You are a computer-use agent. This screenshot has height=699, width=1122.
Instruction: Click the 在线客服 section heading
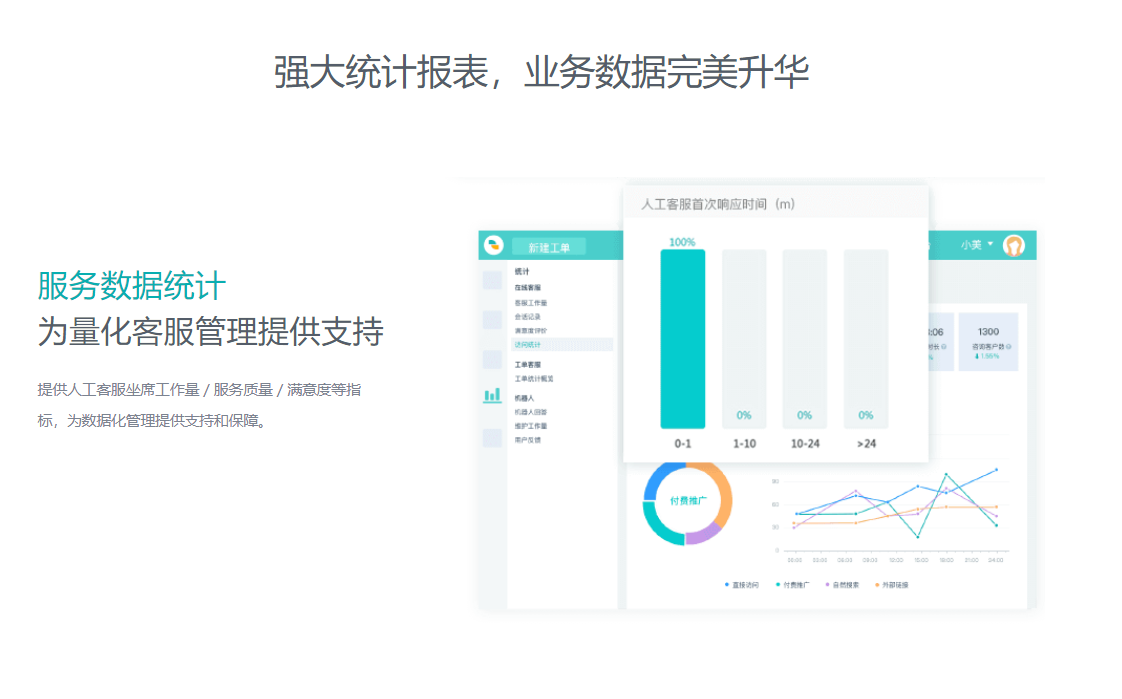[x=527, y=288]
